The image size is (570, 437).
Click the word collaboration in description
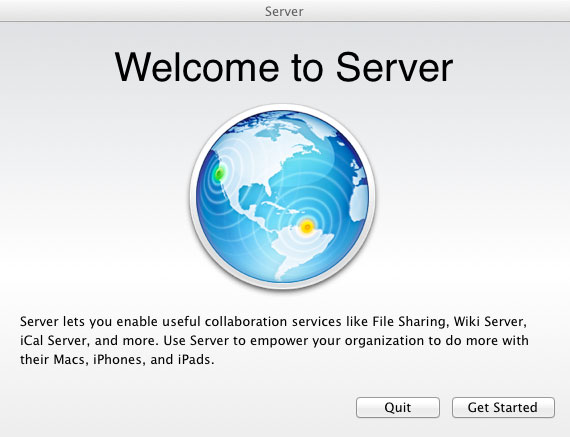(246, 322)
